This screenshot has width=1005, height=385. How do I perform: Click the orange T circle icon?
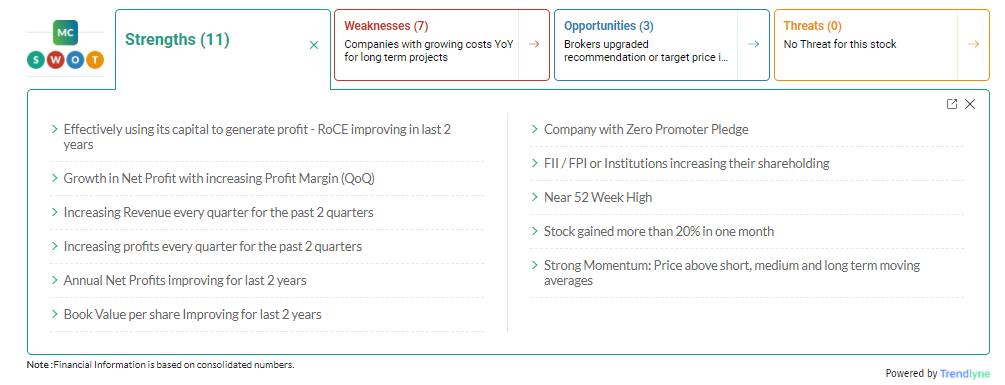(x=94, y=60)
